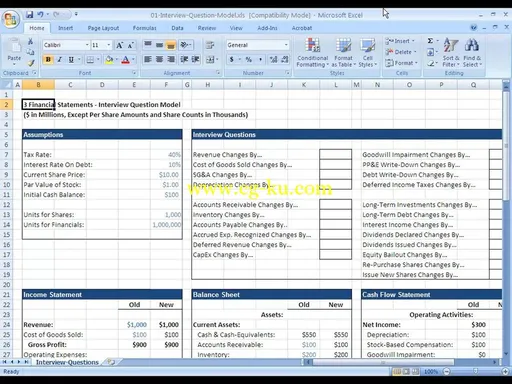The width and height of the screenshot is (512, 384).
Task: Open Conditional Formatting menu
Action: [313, 52]
